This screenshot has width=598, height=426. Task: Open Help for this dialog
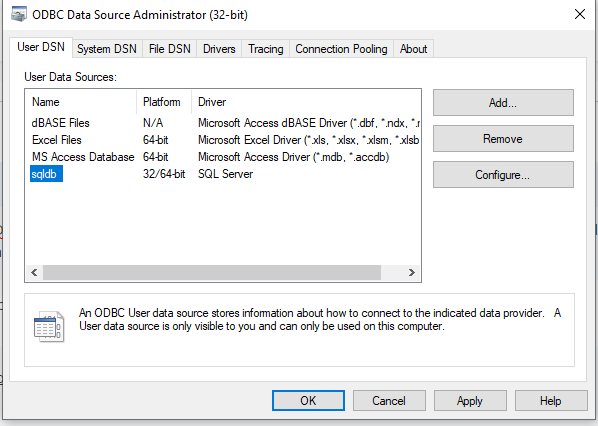[x=551, y=400]
